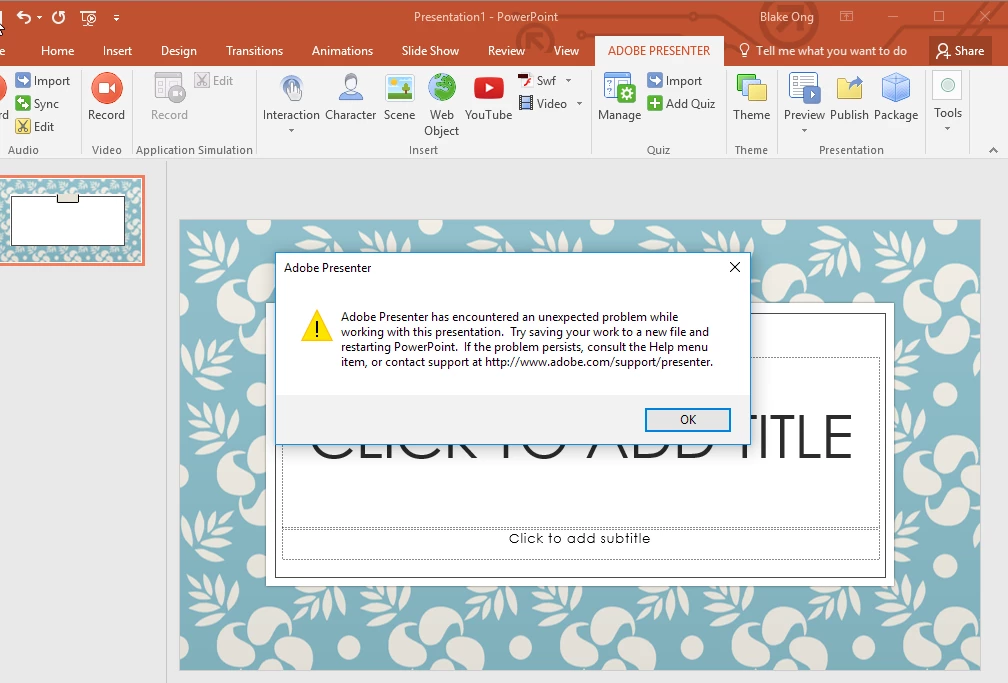Click OK in the Adobe Presenter dialog
Image resolution: width=1008 pixels, height=683 pixels.
pyautogui.click(x=687, y=419)
